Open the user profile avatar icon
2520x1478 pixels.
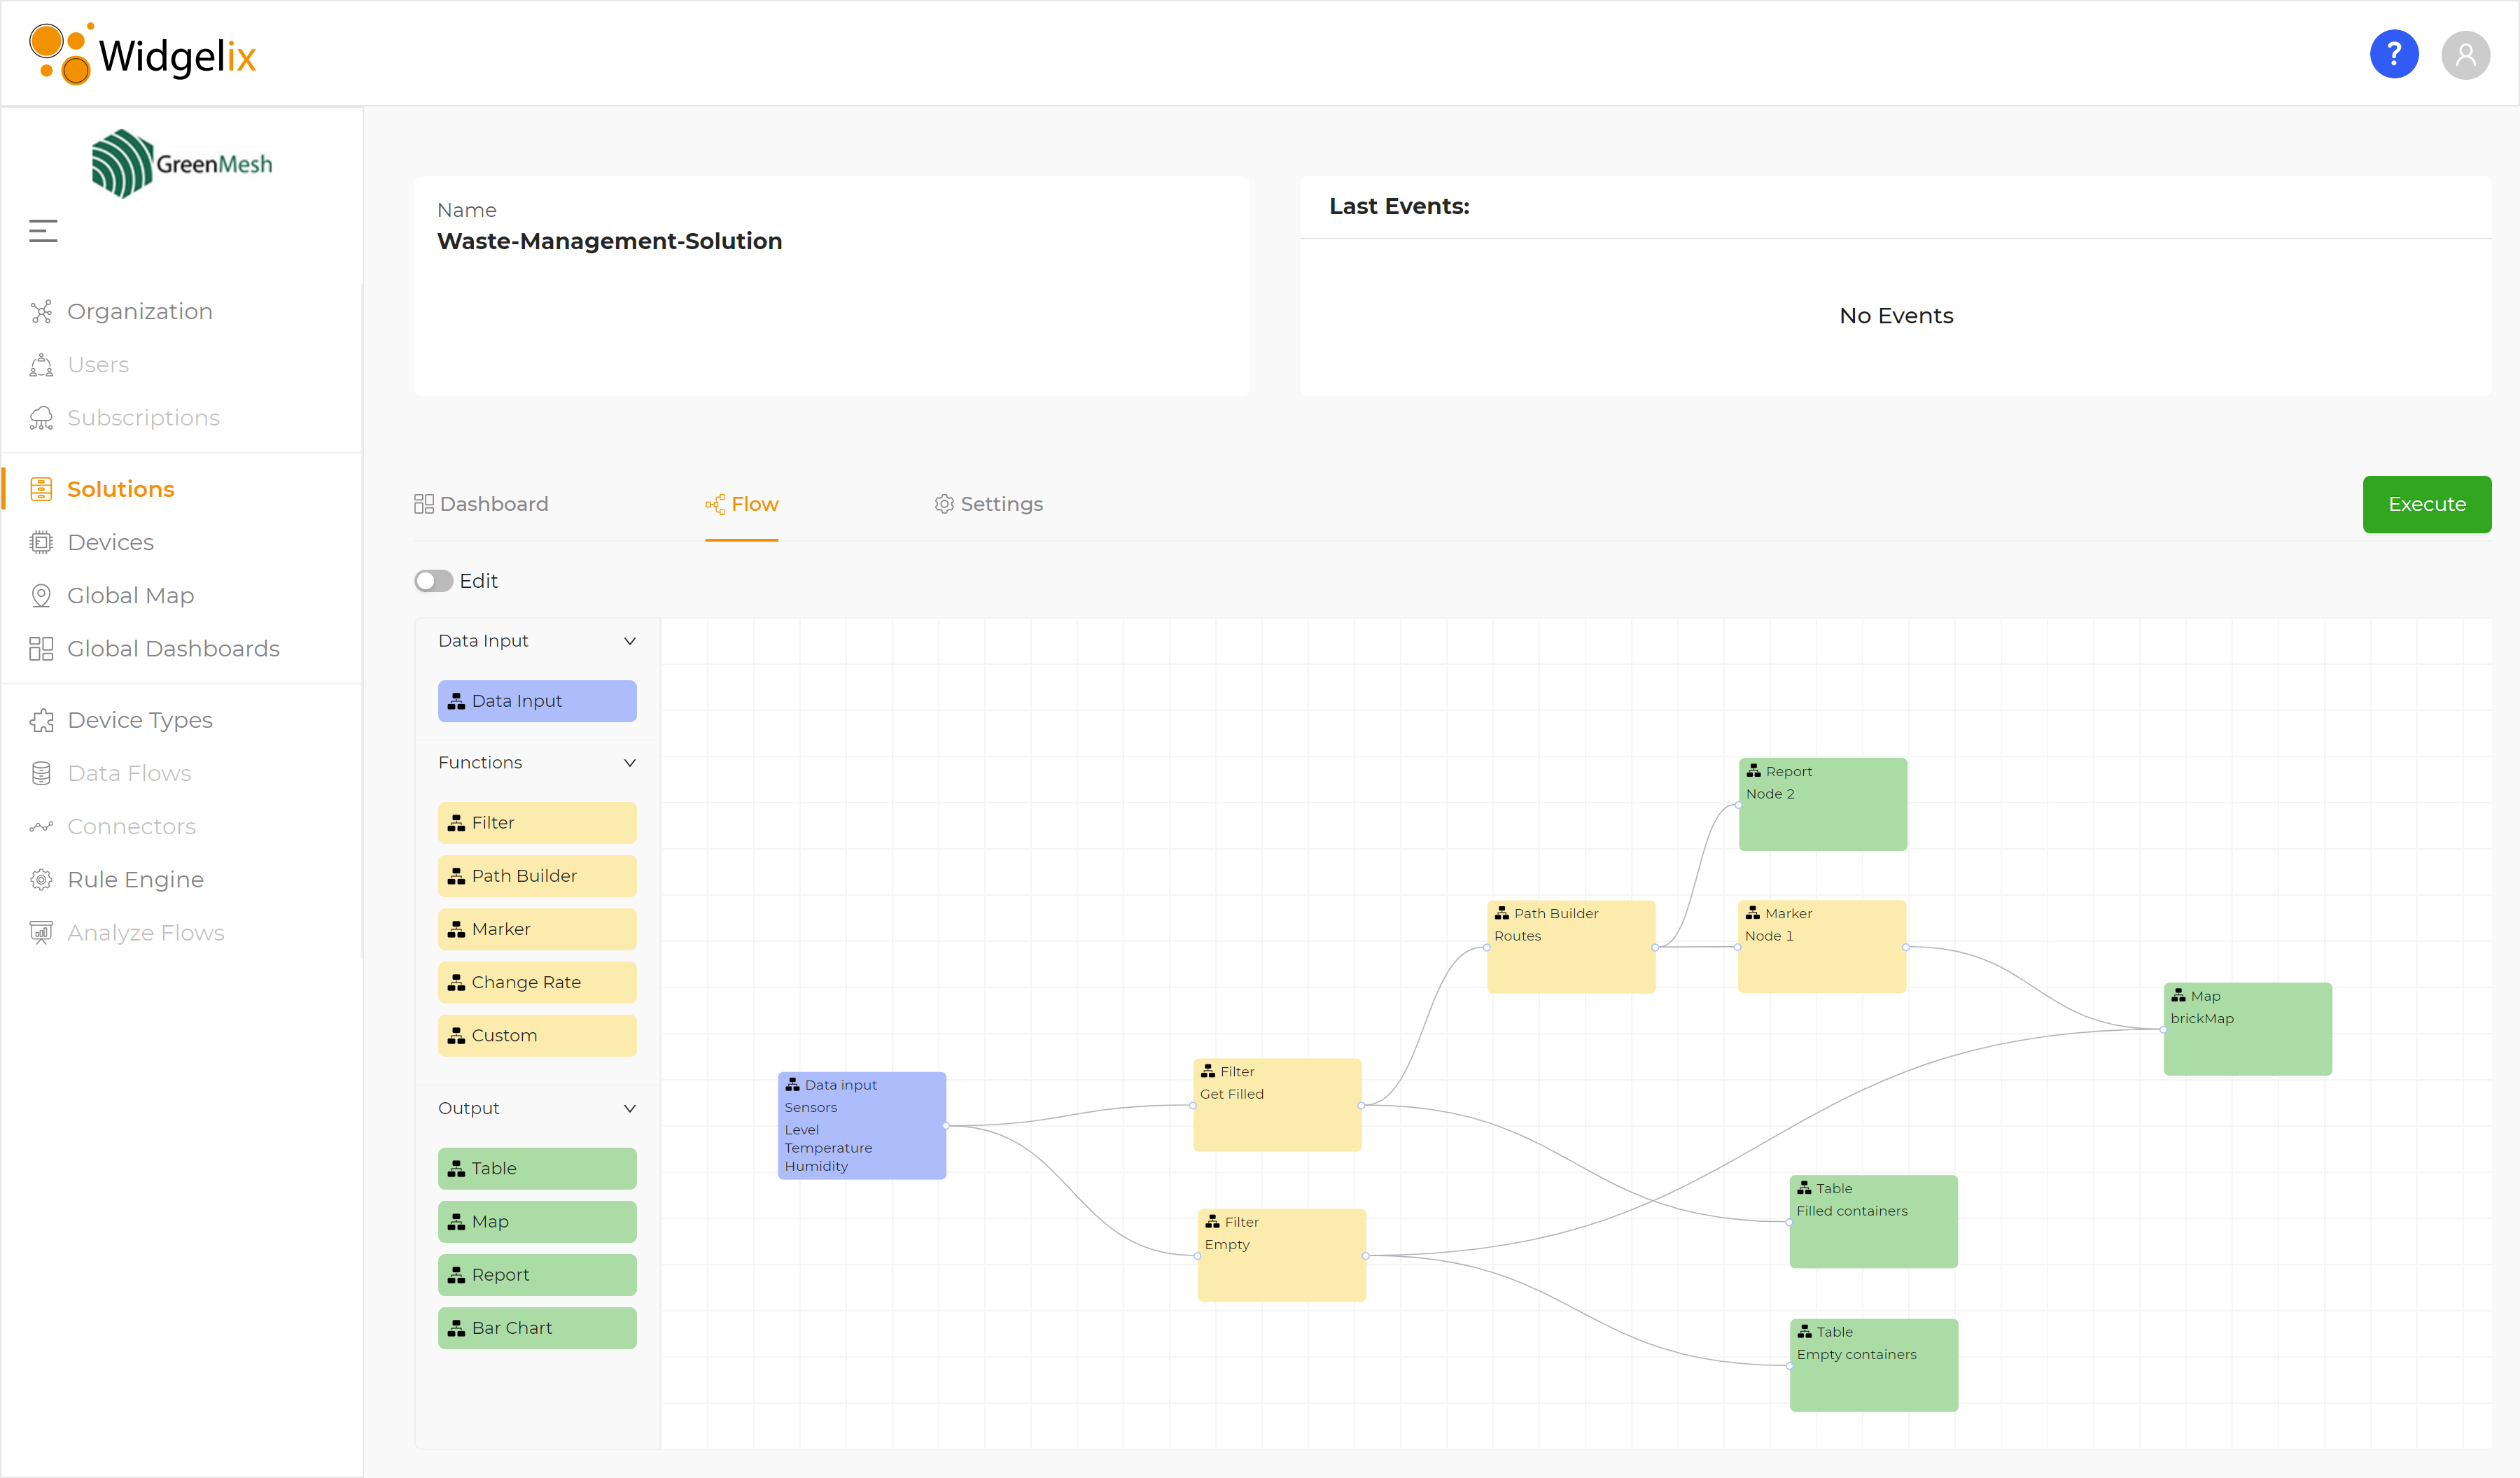(x=2465, y=54)
